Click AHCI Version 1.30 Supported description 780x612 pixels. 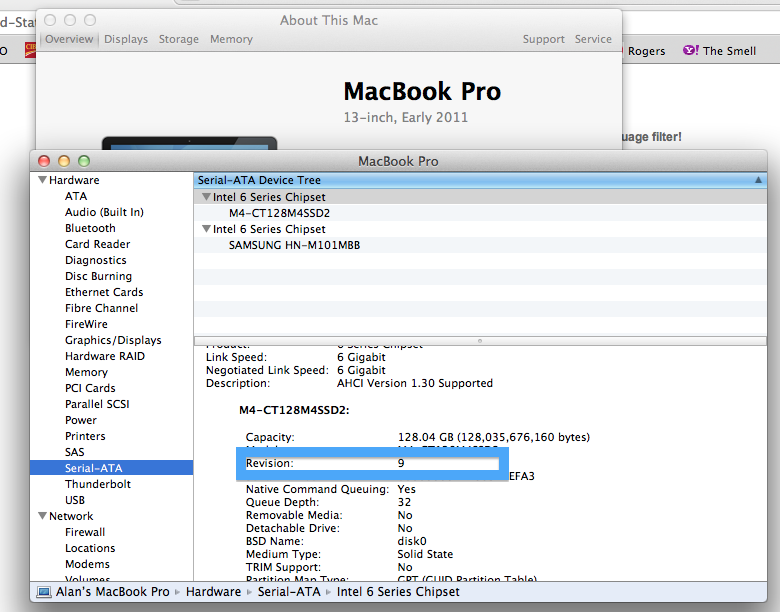point(415,383)
